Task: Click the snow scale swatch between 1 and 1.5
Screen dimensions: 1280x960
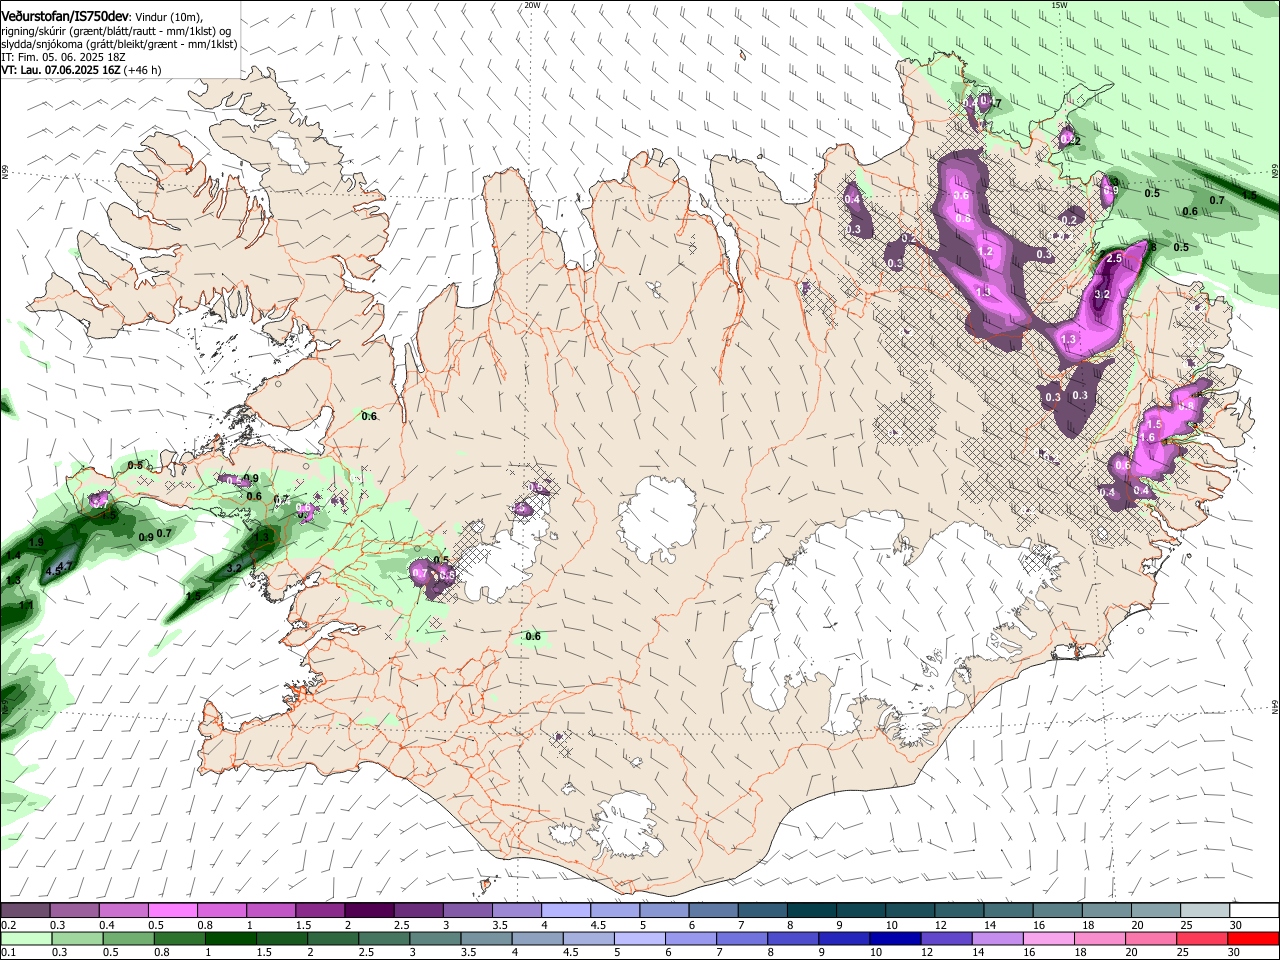Action: (x=271, y=911)
